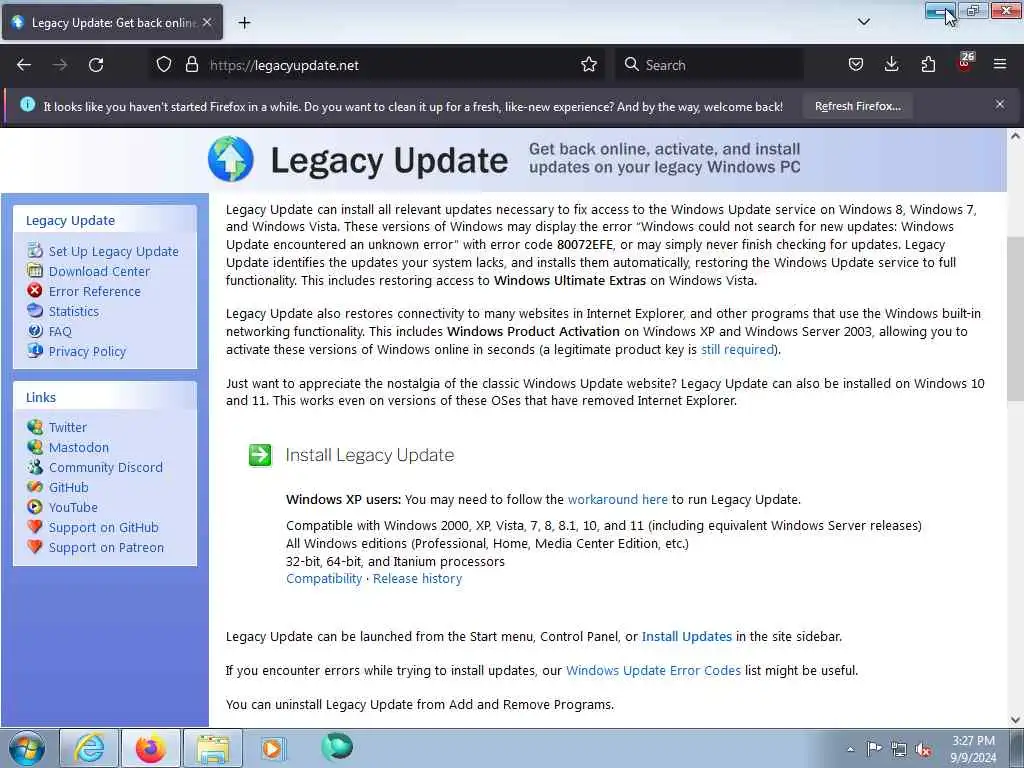Click the scrollbar up arrow
This screenshot has width=1024, height=768.
click(x=1016, y=136)
